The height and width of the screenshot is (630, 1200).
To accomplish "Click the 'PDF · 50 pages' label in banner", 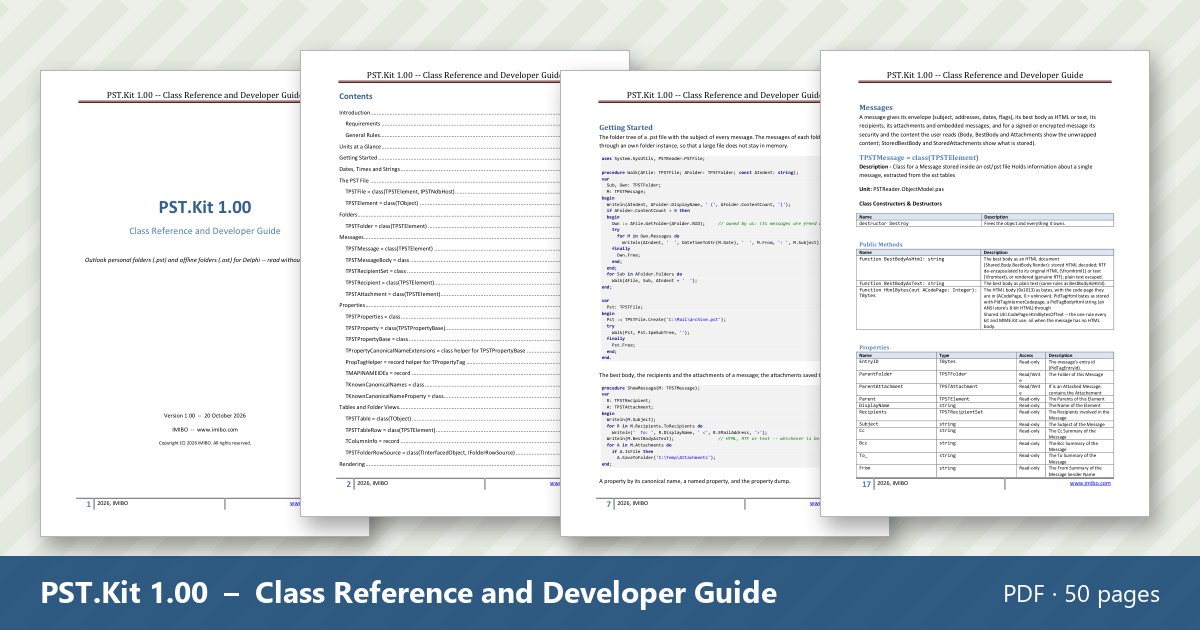I will click(1082, 594).
